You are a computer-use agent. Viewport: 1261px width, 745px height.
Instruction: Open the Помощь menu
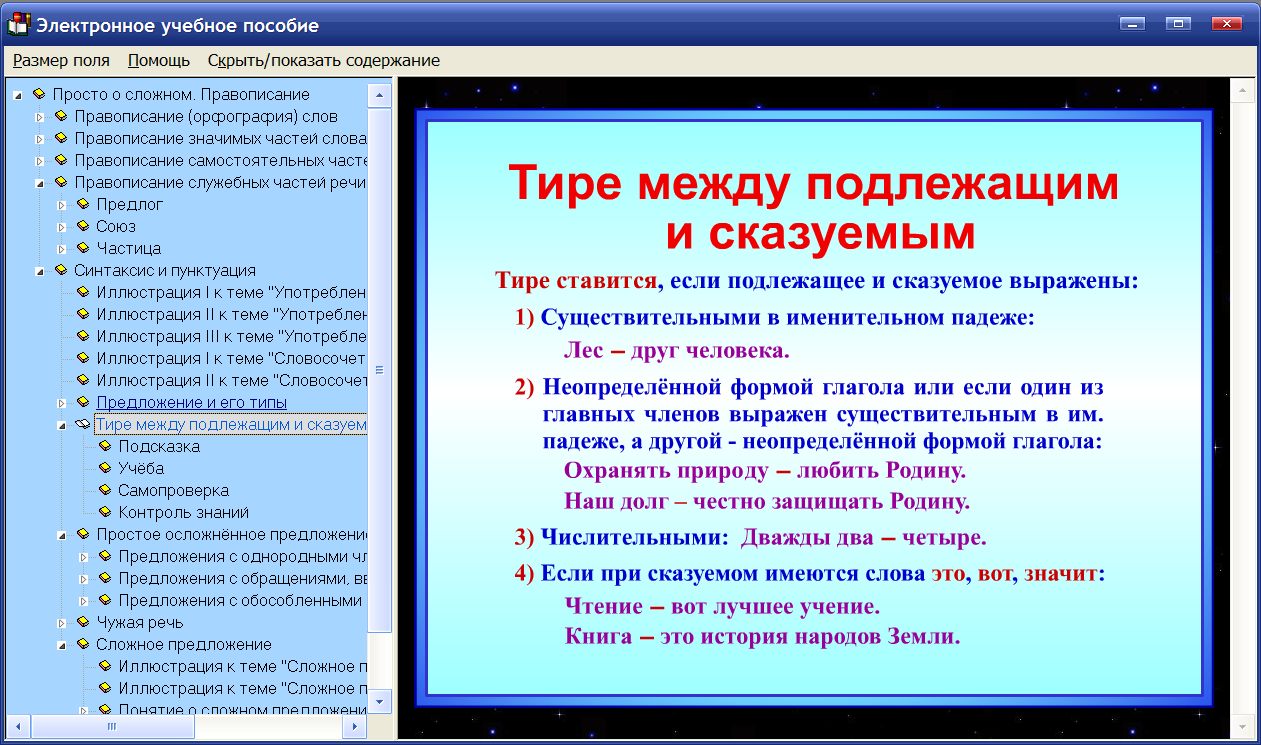(x=159, y=60)
